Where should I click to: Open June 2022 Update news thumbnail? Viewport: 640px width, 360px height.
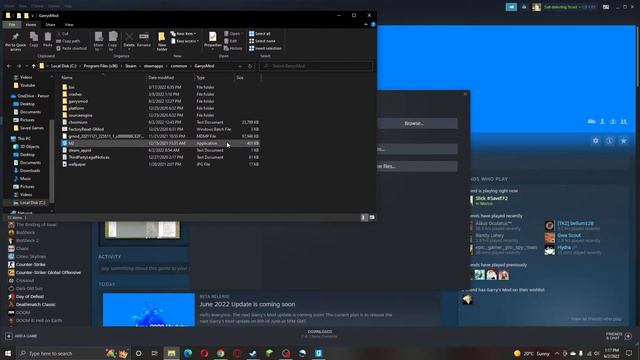[x=149, y=310]
